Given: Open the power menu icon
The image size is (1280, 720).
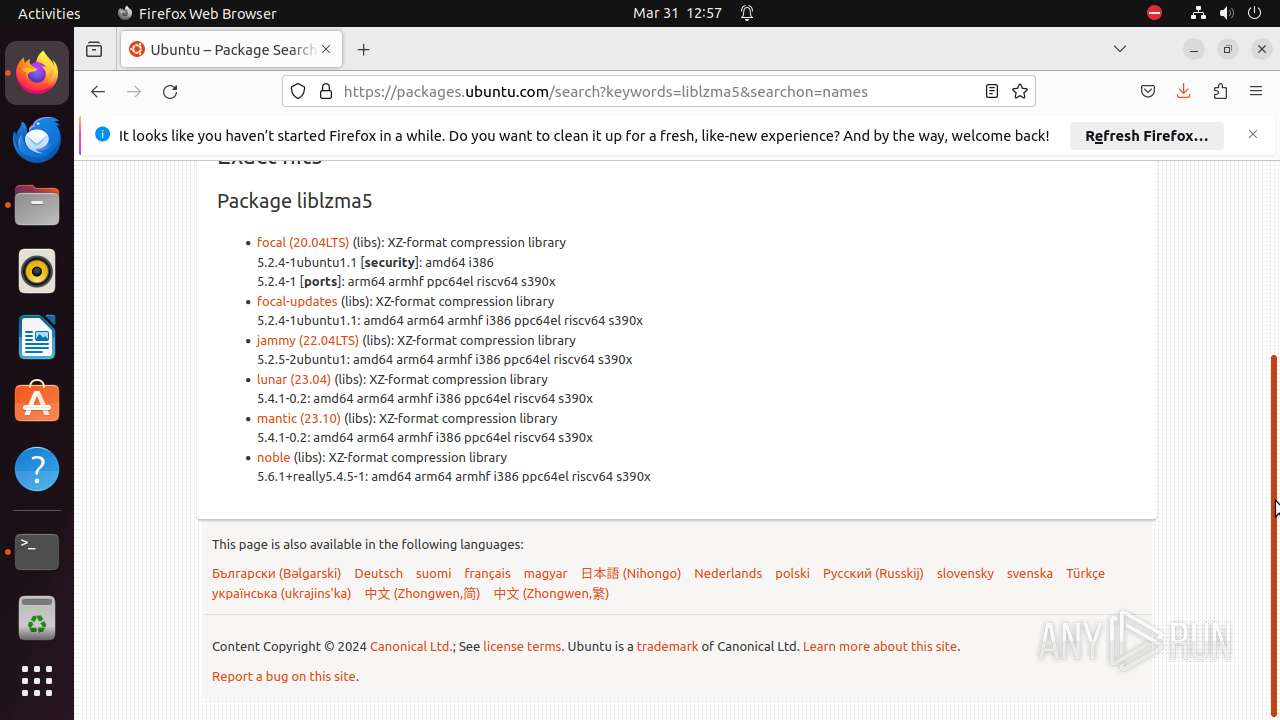Looking at the screenshot, I should pos(1254,13).
